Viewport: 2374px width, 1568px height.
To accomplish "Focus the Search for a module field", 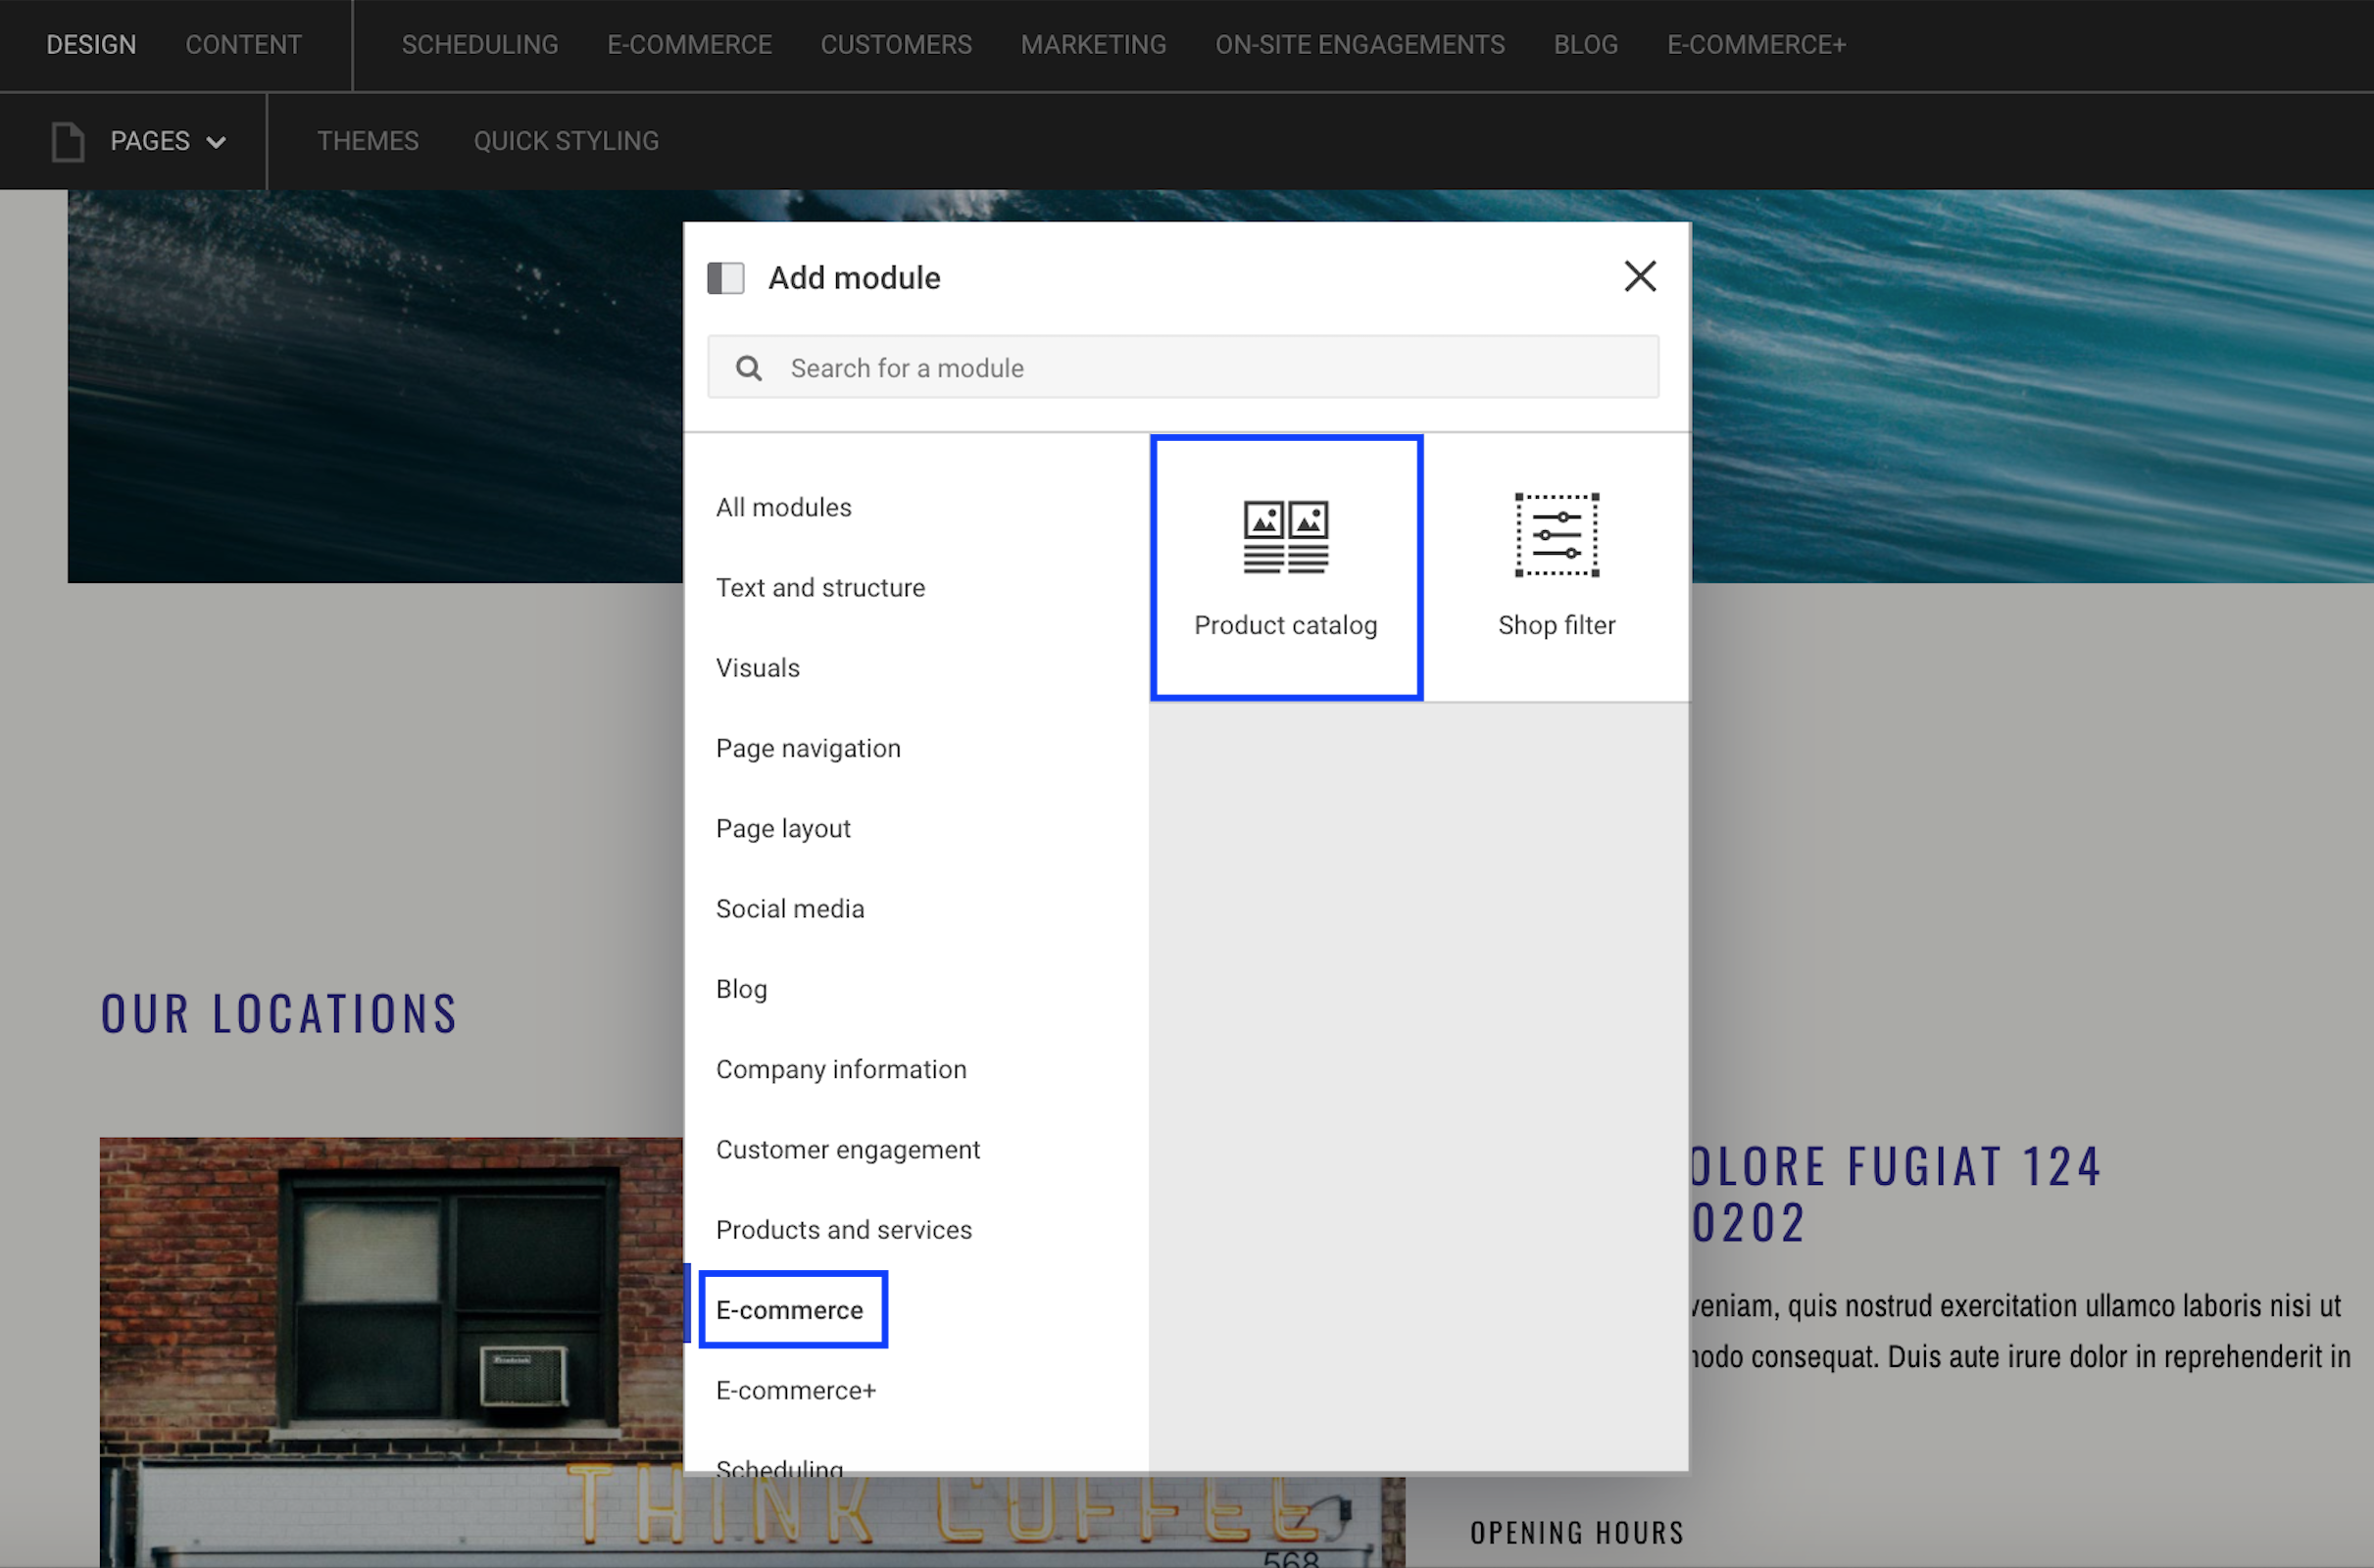I will (x=1183, y=367).
